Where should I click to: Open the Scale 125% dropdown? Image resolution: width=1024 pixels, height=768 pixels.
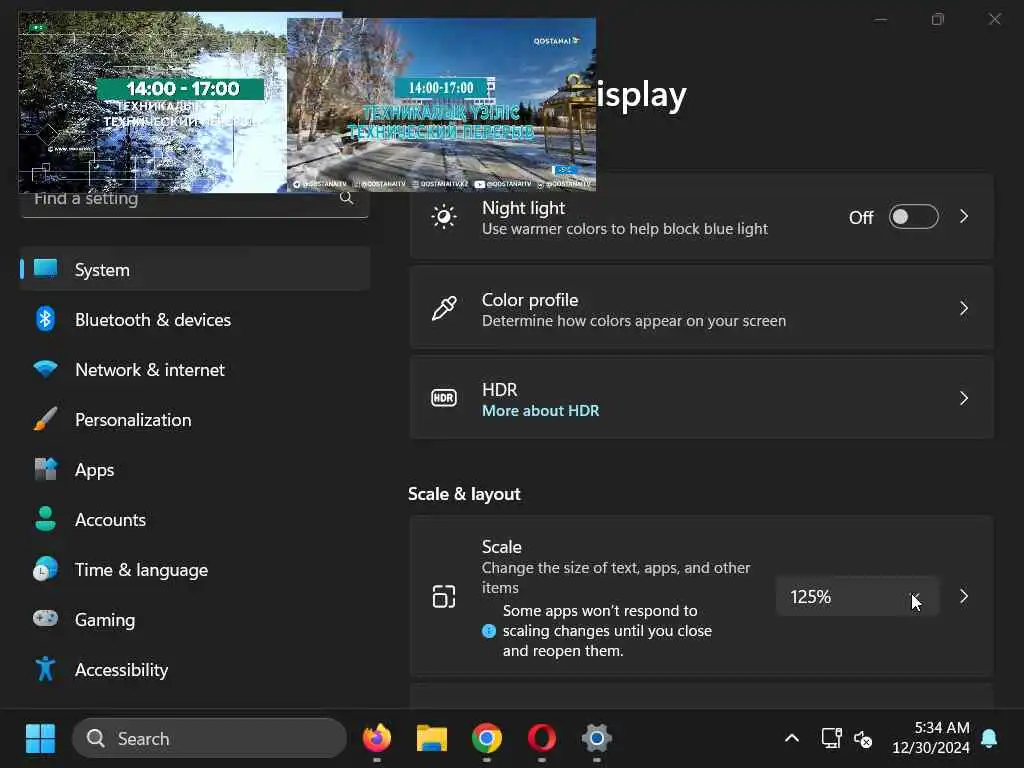pos(857,596)
